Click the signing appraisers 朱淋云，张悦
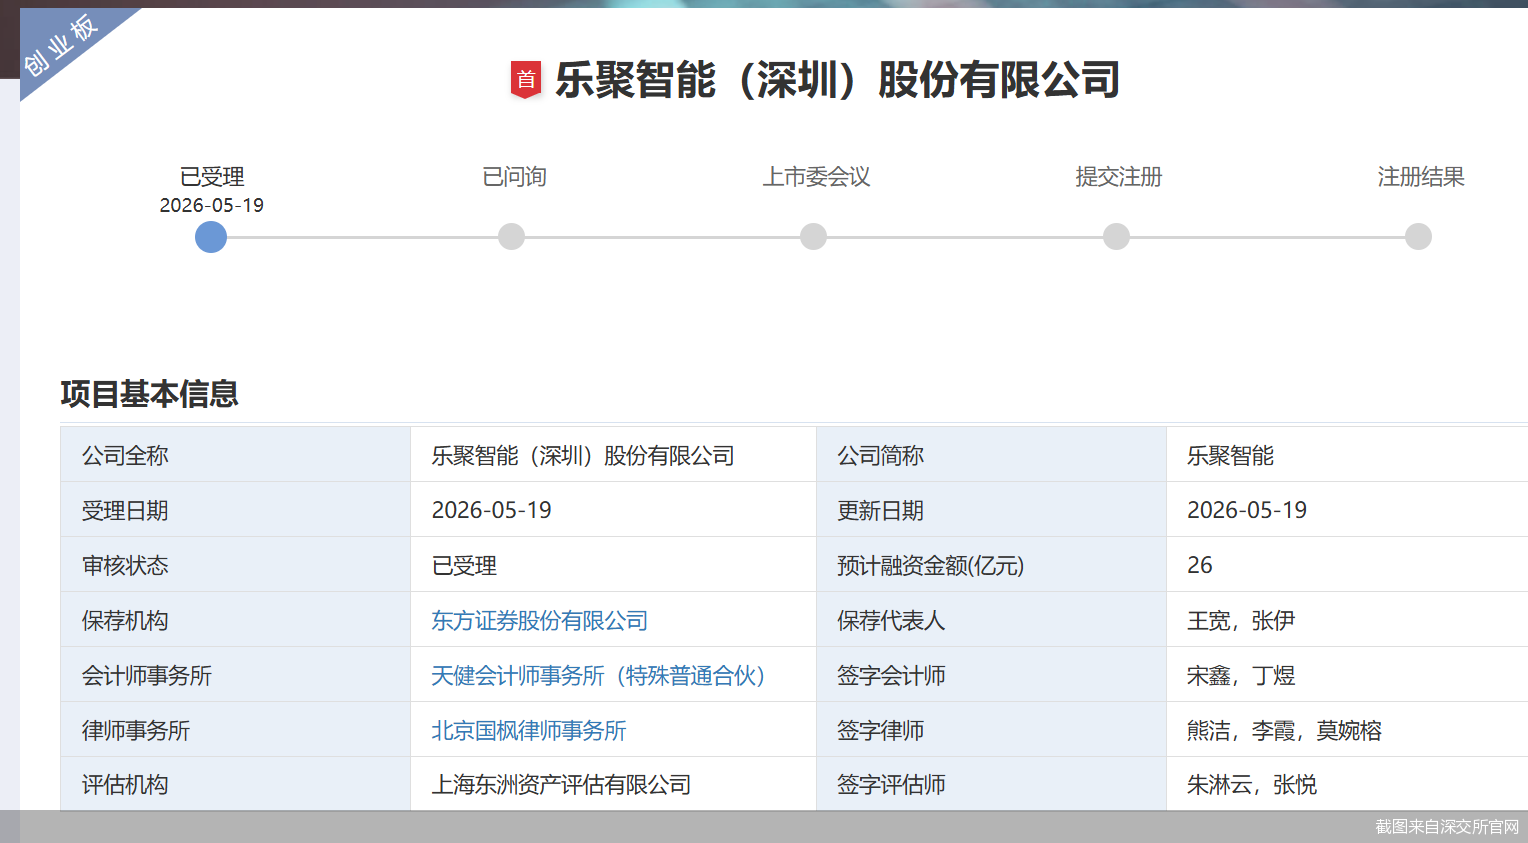 (x=1252, y=785)
